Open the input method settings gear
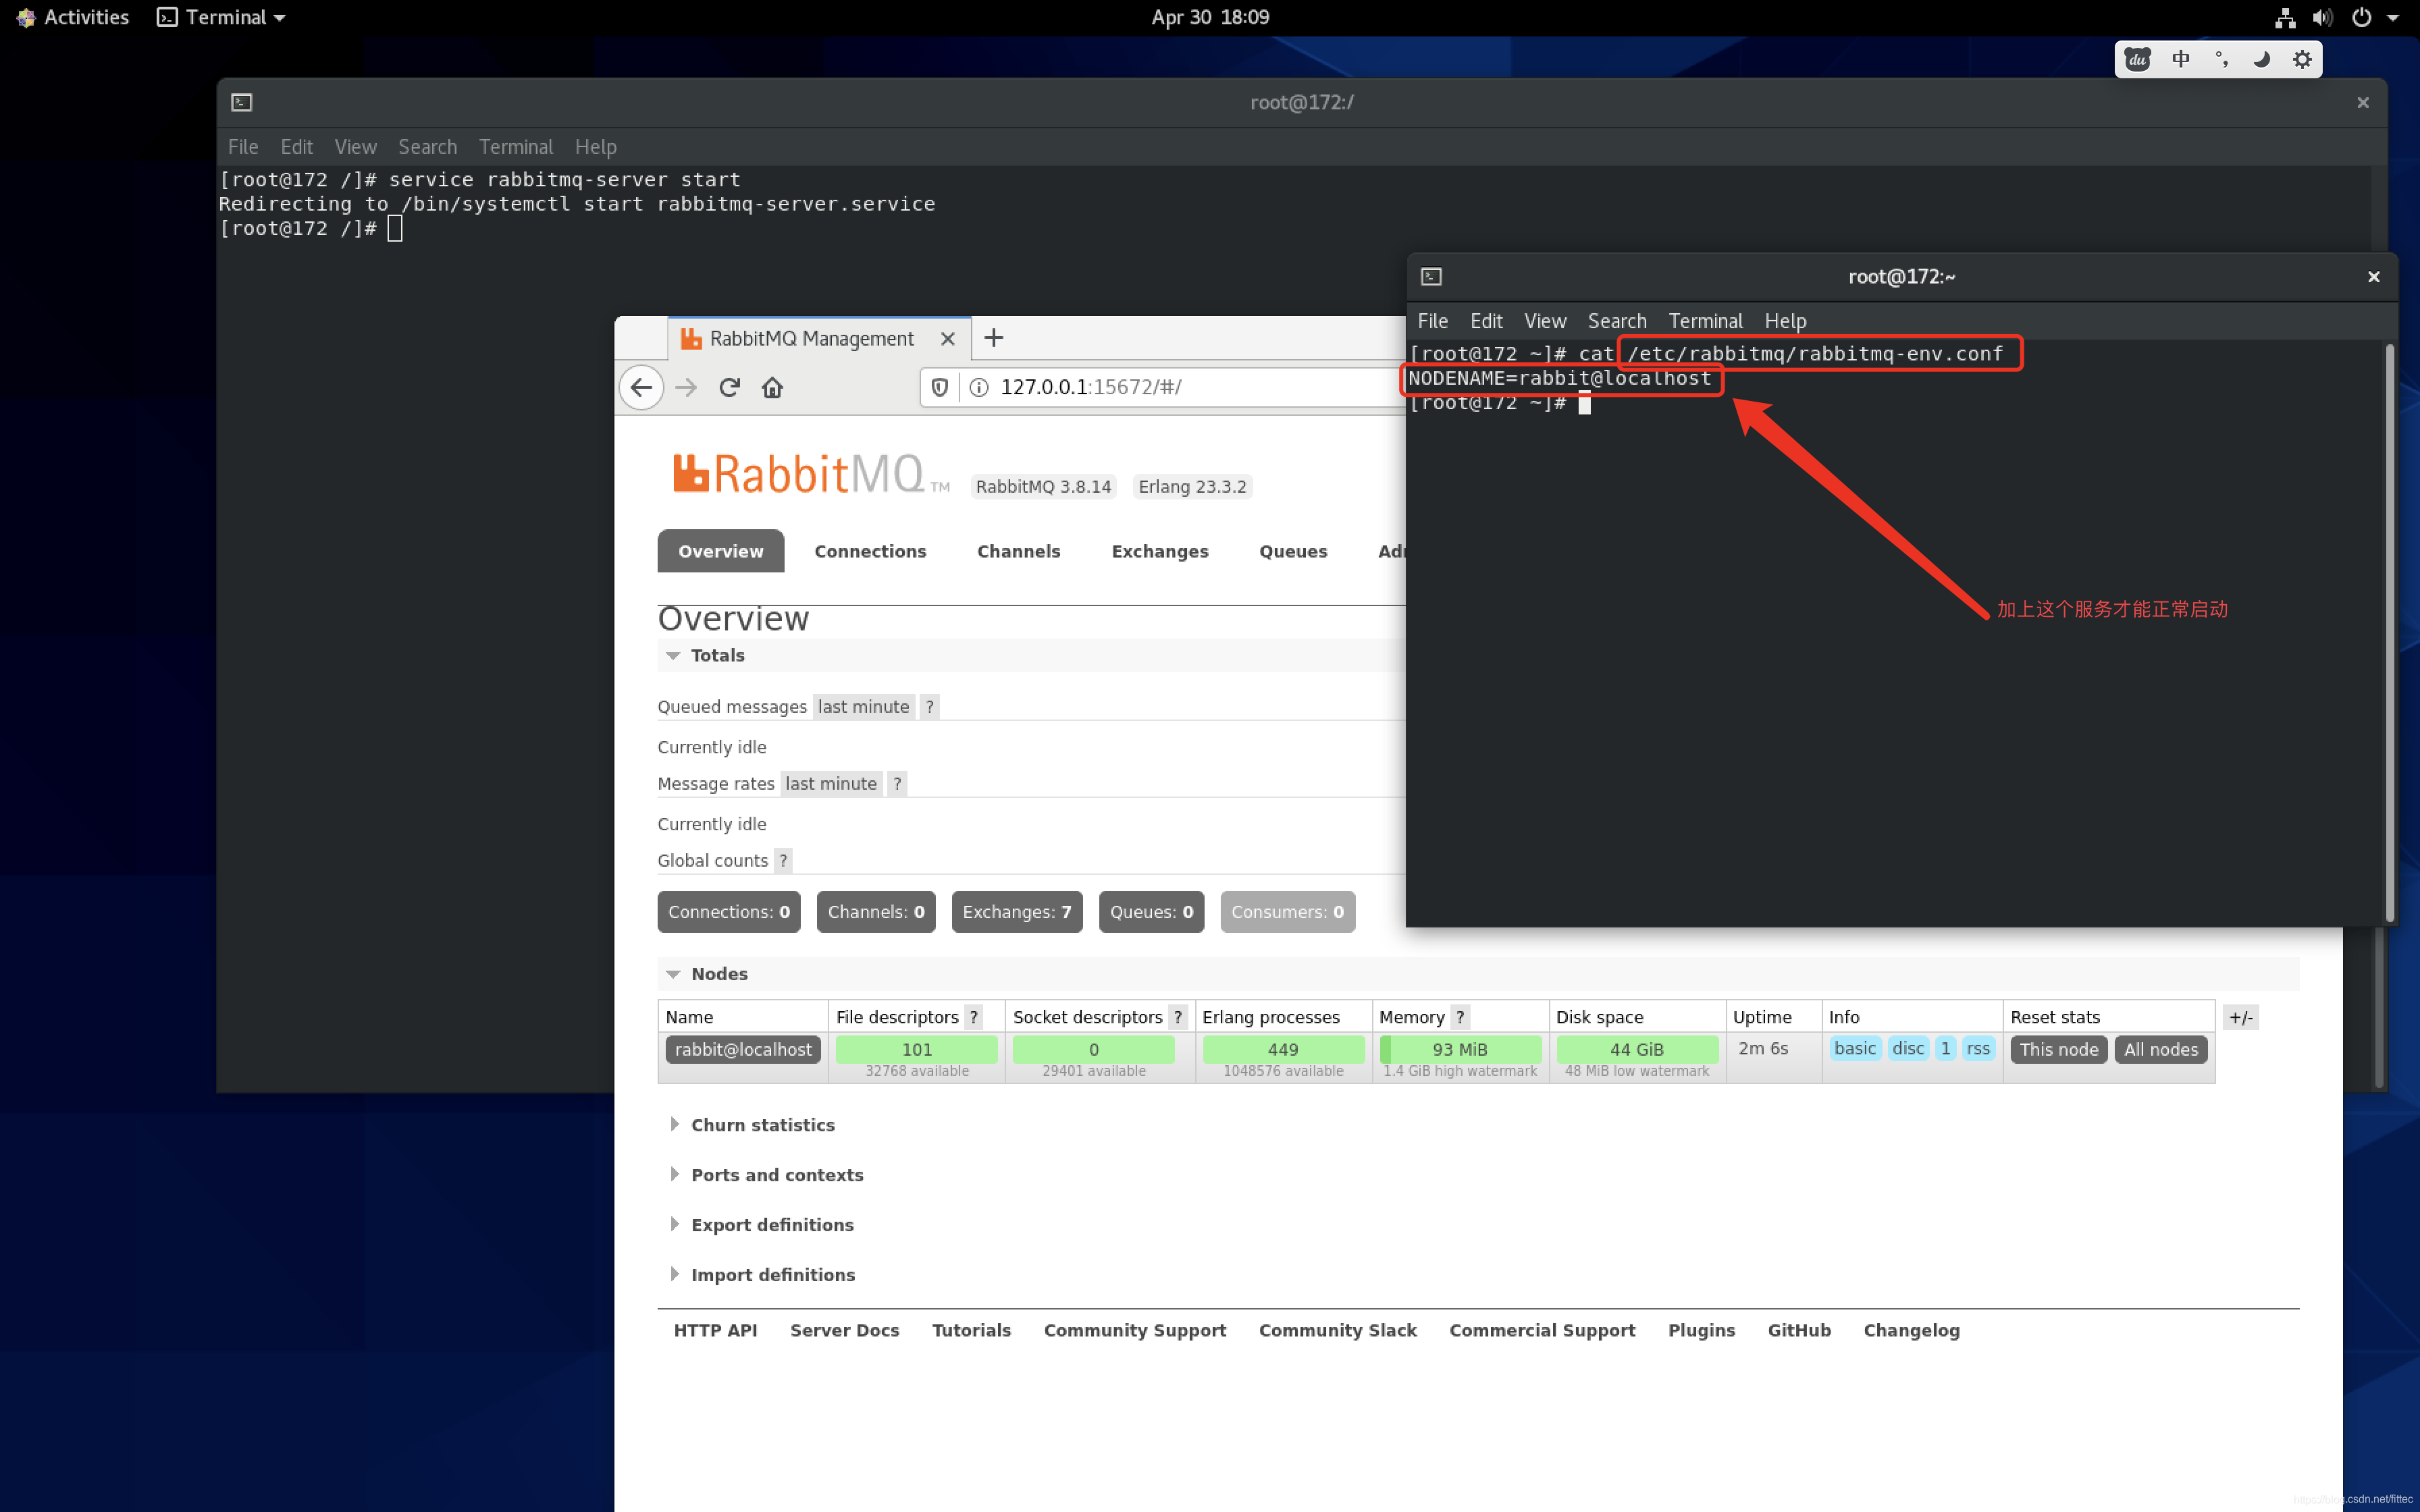2420x1512 pixels. click(x=2302, y=59)
